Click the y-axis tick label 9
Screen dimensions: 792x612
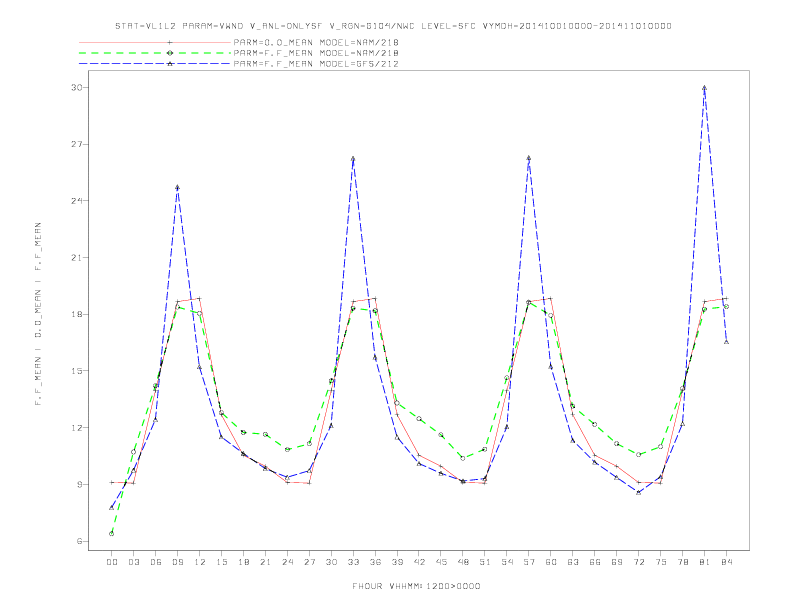coord(79,484)
